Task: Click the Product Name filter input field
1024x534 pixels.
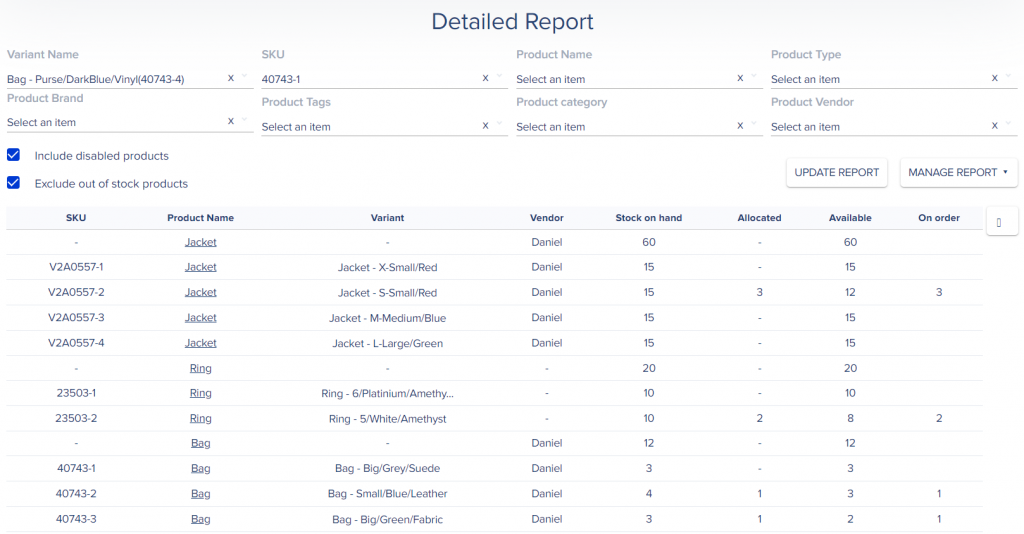Action: (x=620, y=79)
